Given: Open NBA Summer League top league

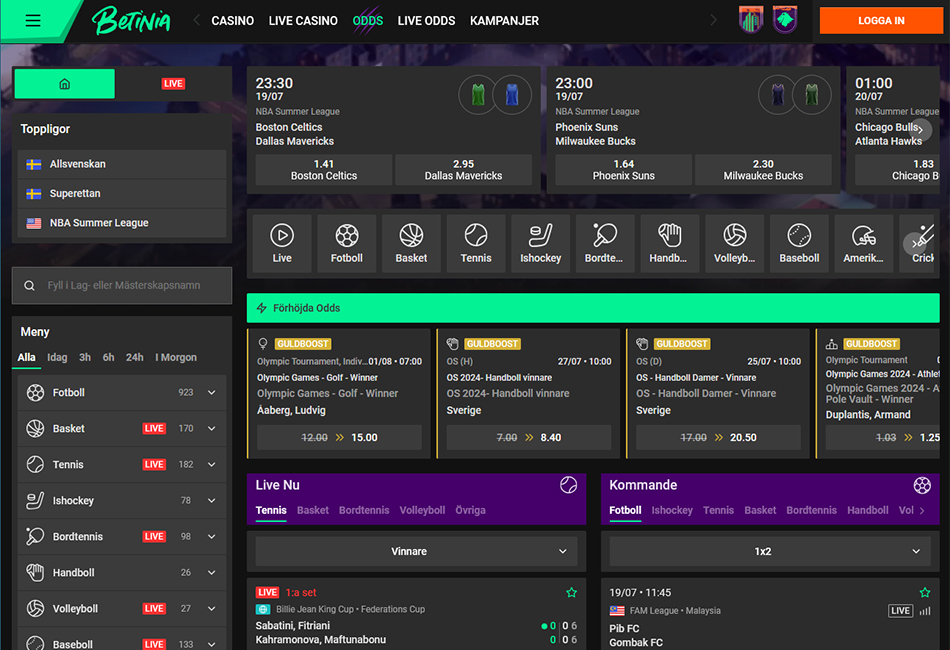Looking at the screenshot, I should (x=122, y=223).
